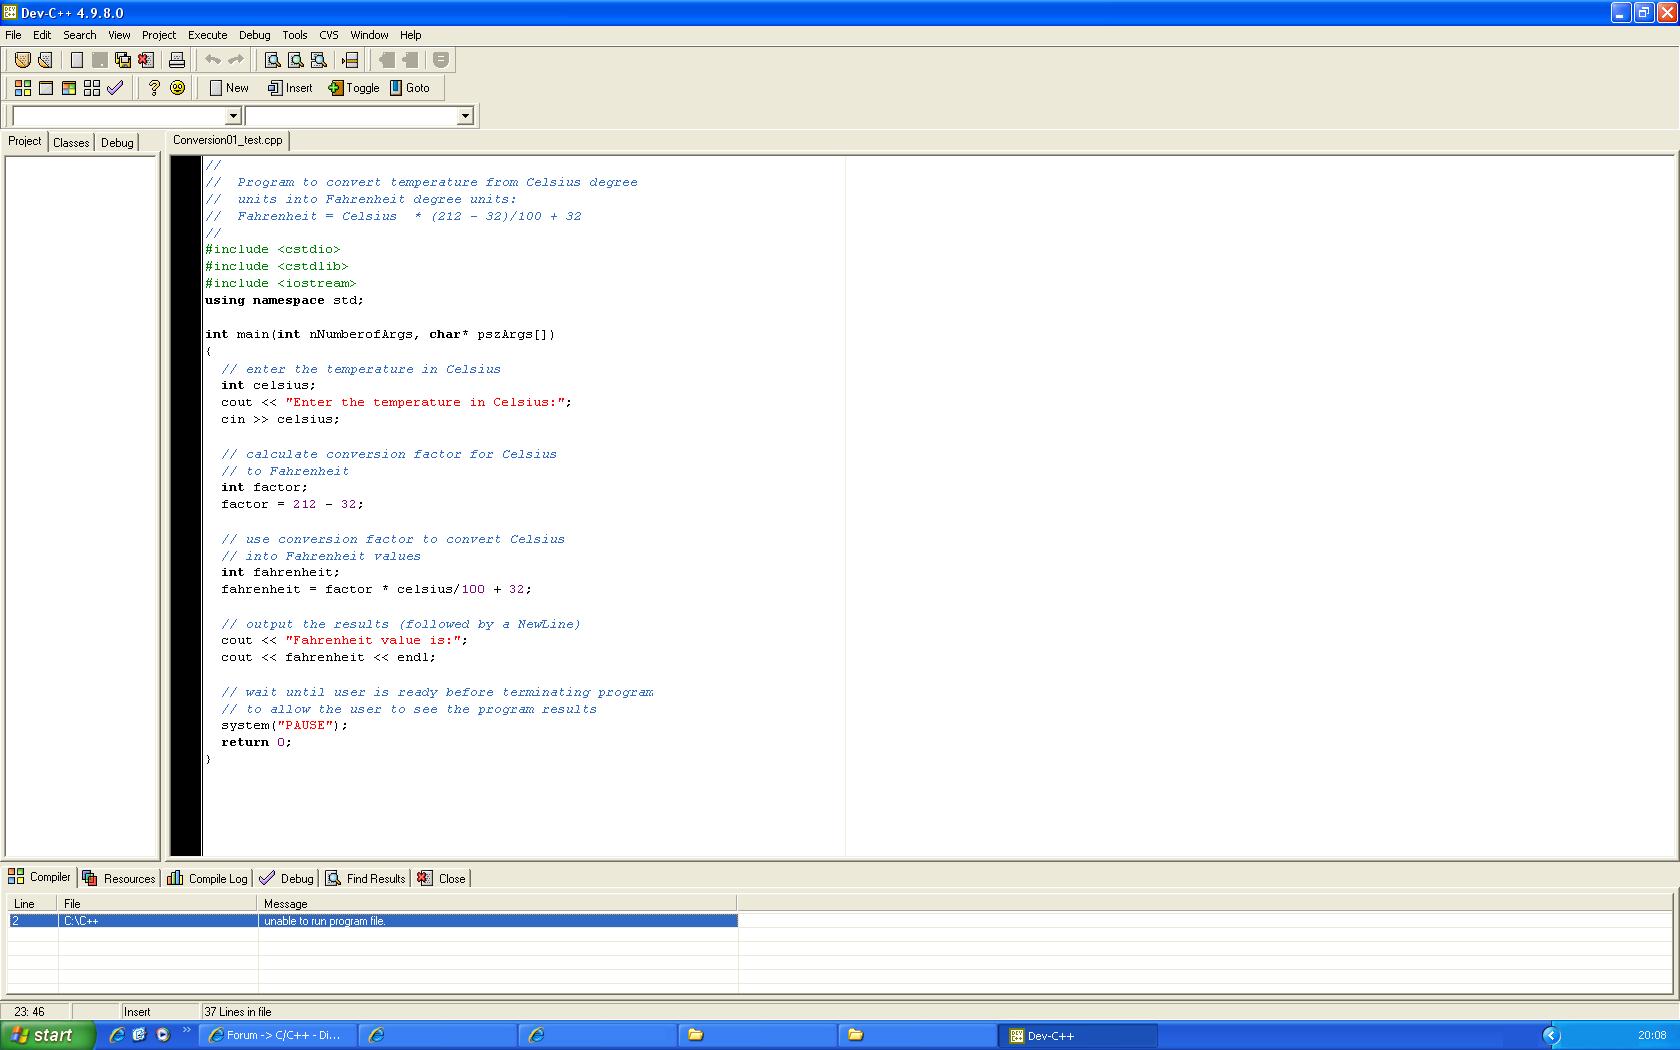Select the Compile Log tab

pyautogui.click(x=207, y=878)
